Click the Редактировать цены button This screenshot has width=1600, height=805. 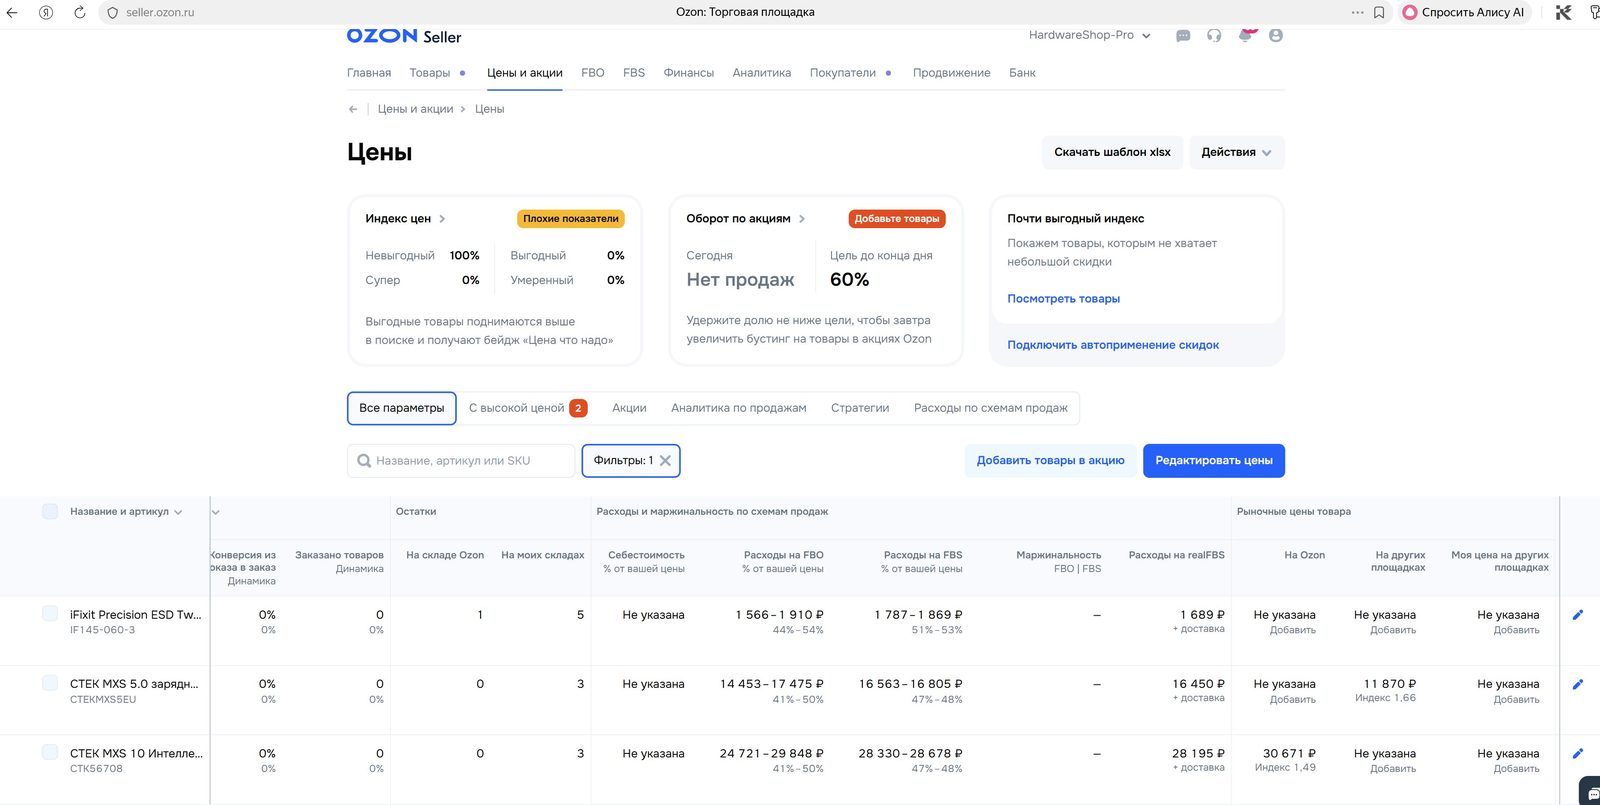[x=1214, y=460]
